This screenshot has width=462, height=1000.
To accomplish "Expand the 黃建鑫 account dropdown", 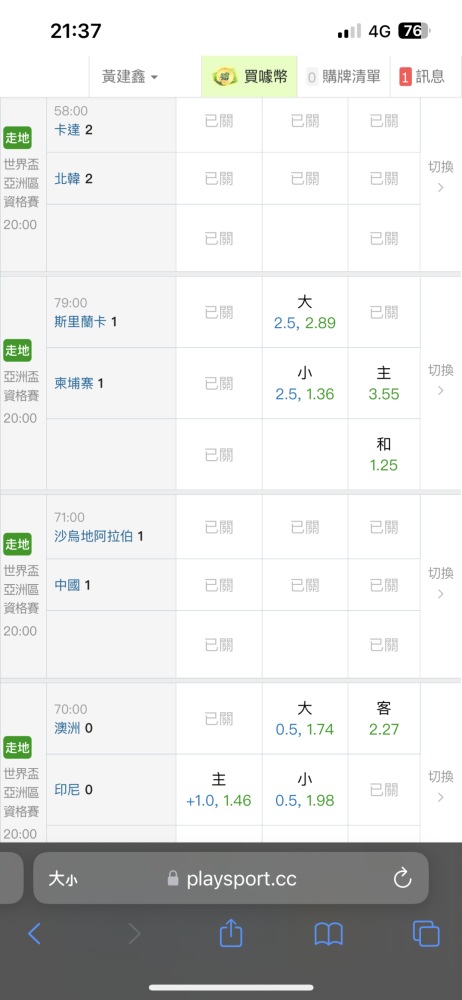I will tap(130, 77).
